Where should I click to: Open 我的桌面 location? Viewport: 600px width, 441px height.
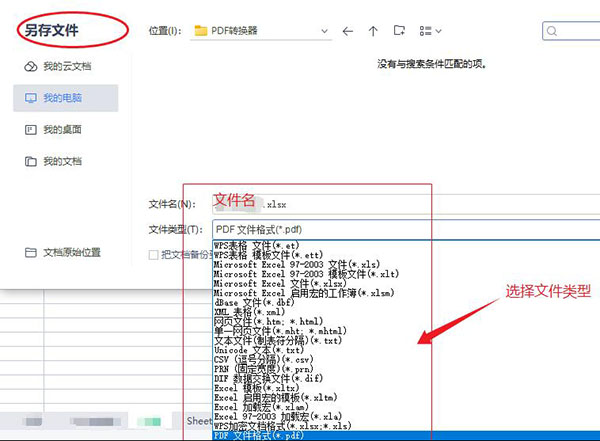click(60, 130)
